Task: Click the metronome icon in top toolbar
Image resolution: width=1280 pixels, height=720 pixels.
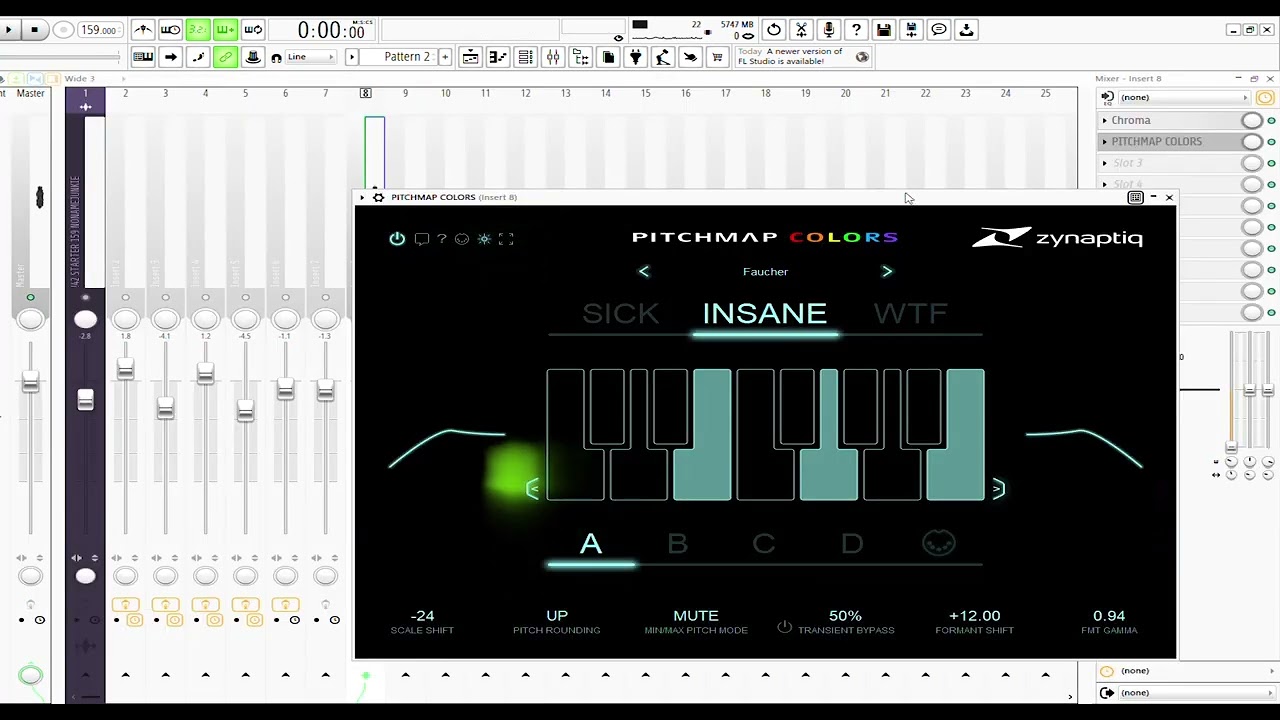Action: pyautogui.click(x=143, y=29)
